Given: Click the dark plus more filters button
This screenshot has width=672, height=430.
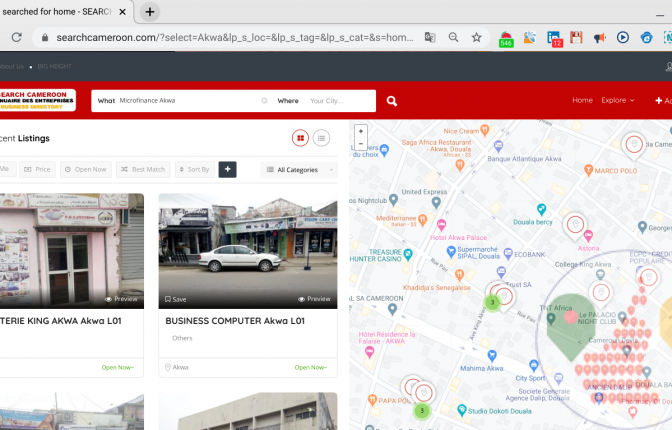Looking at the screenshot, I should pos(228,169).
